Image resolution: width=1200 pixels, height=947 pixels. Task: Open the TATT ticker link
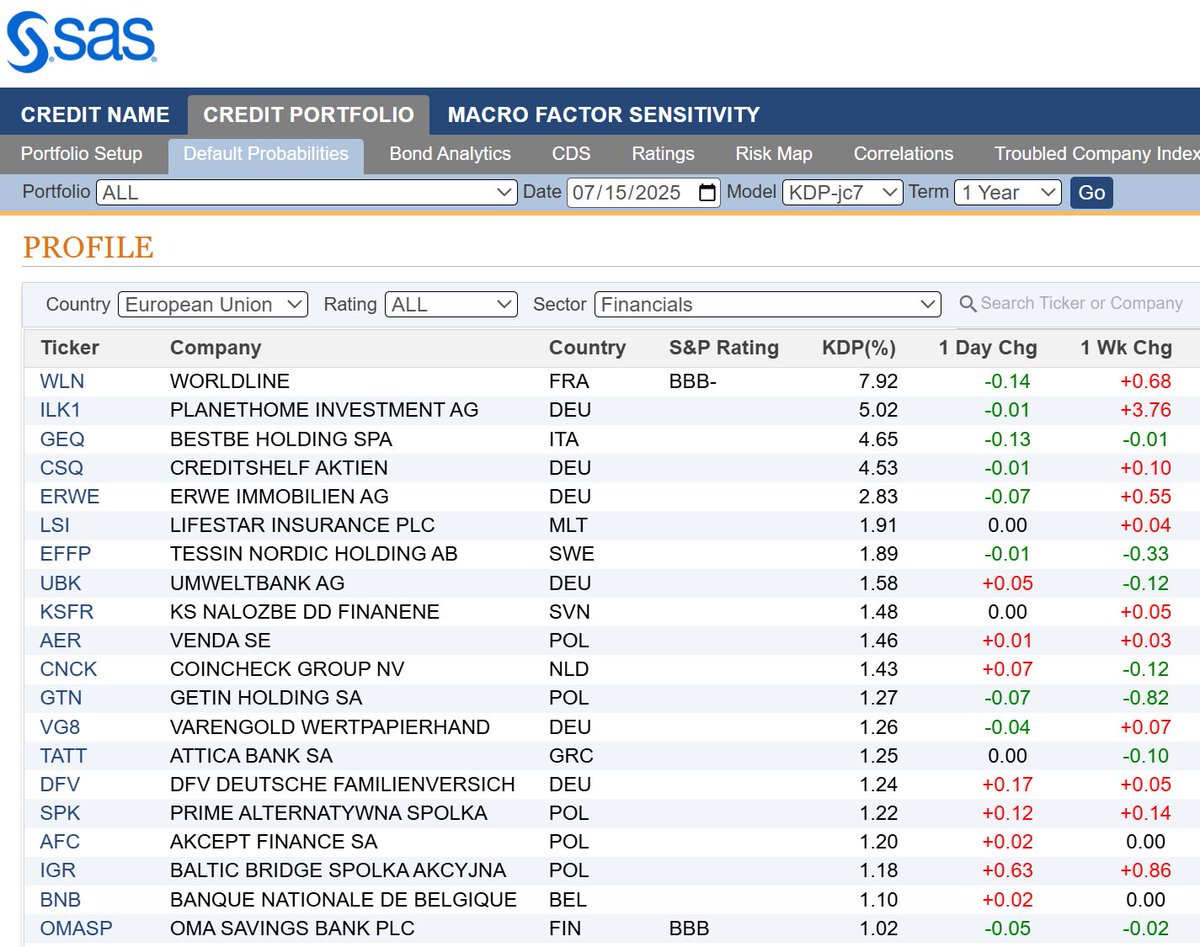coord(63,756)
